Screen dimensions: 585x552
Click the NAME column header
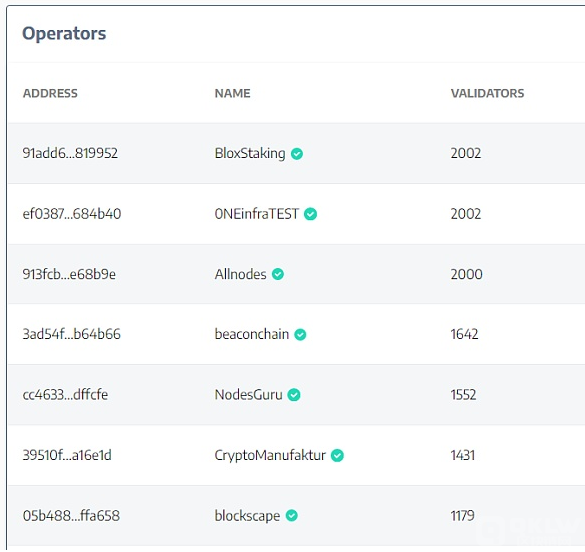[232, 93]
